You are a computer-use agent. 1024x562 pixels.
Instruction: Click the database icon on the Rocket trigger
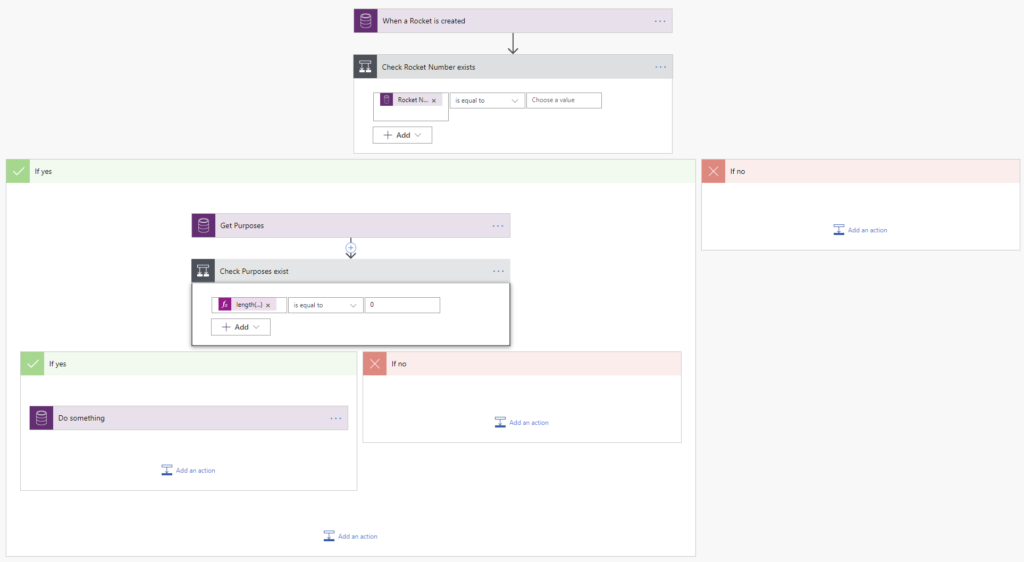pyautogui.click(x=365, y=21)
